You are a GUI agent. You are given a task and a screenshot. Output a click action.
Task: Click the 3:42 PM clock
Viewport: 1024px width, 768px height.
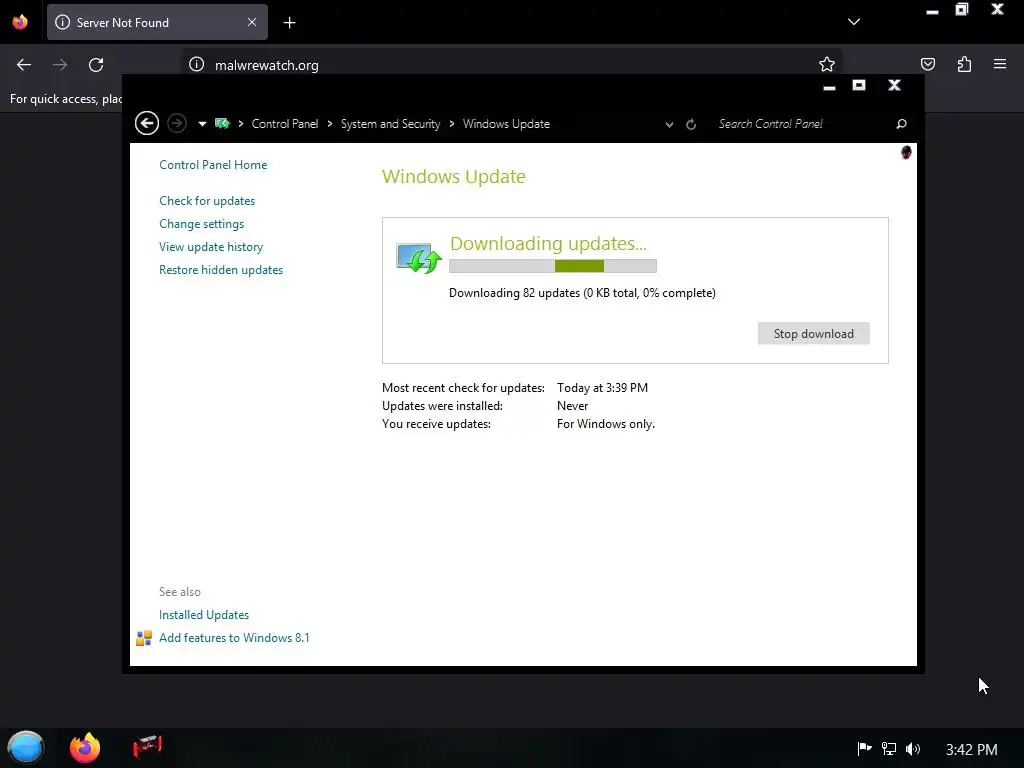[x=972, y=749]
